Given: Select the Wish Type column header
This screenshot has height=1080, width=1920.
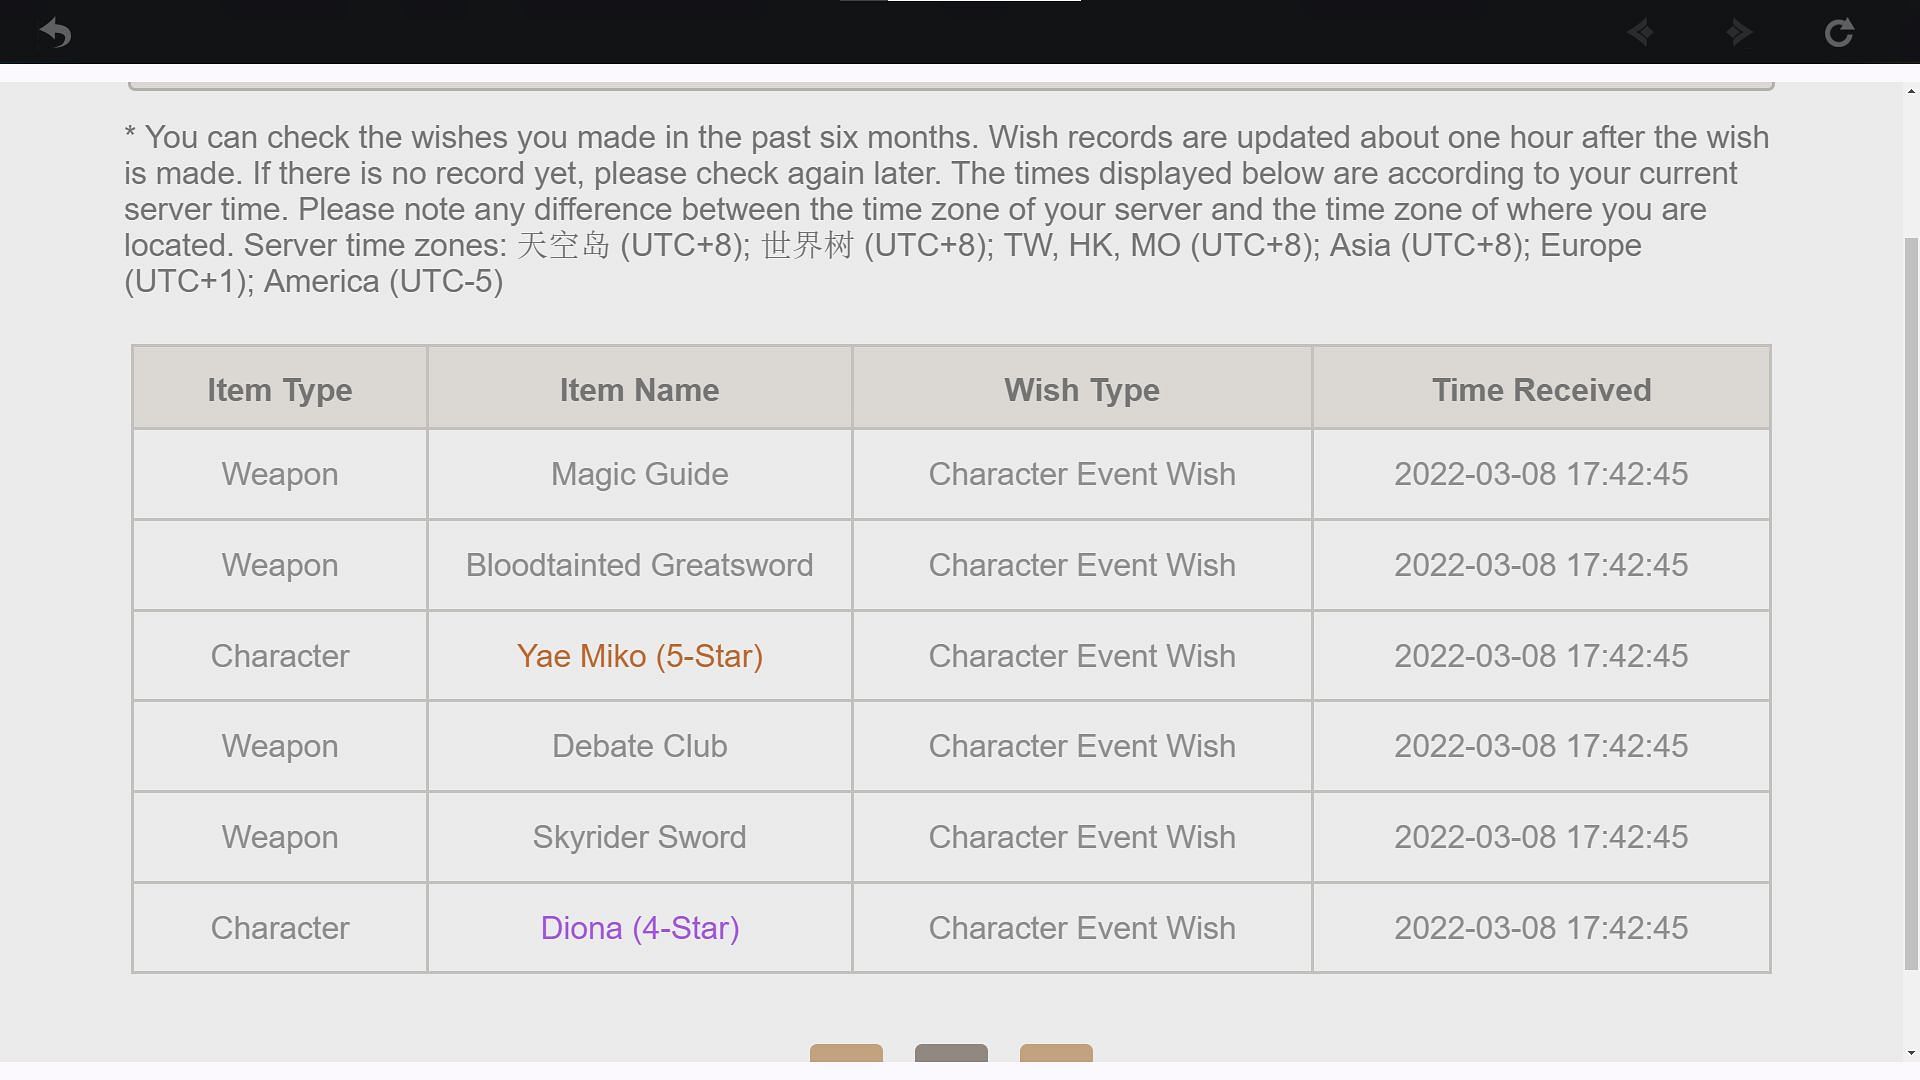Looking at the screenshot, I should coord(1081,389).
